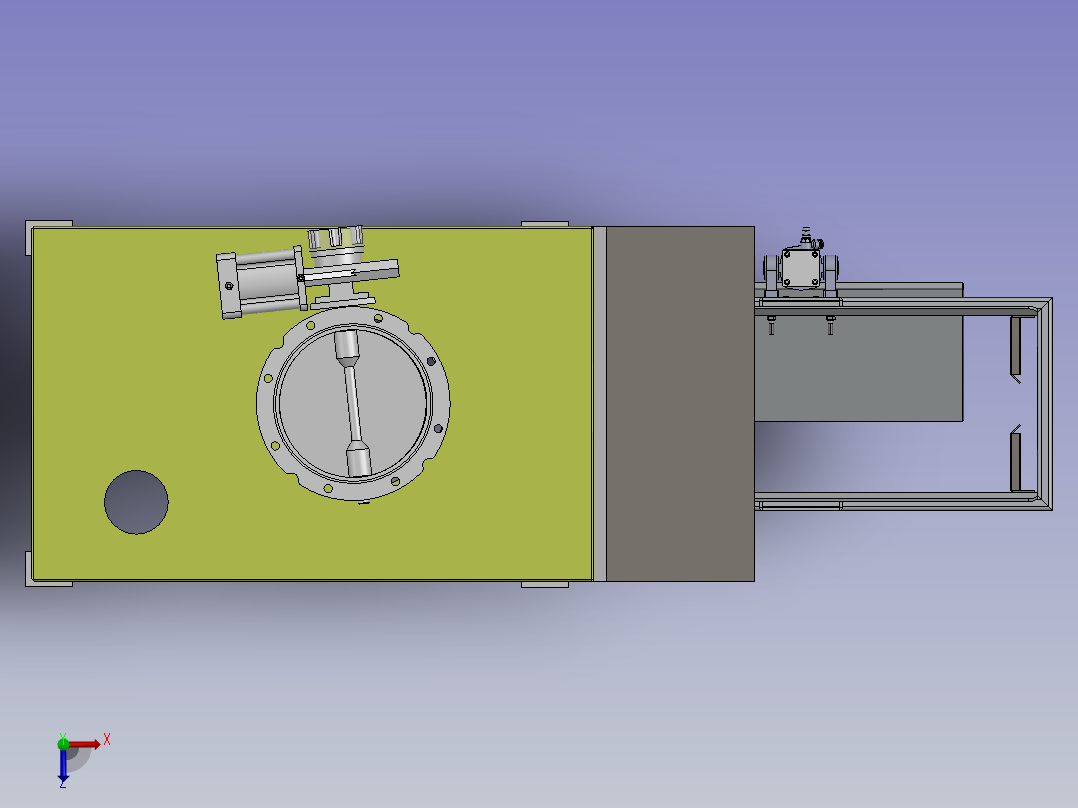This screenshot has height=808, width=1078.
Task: Select the butterfly valve disc stem
Action: pos(353,404)
